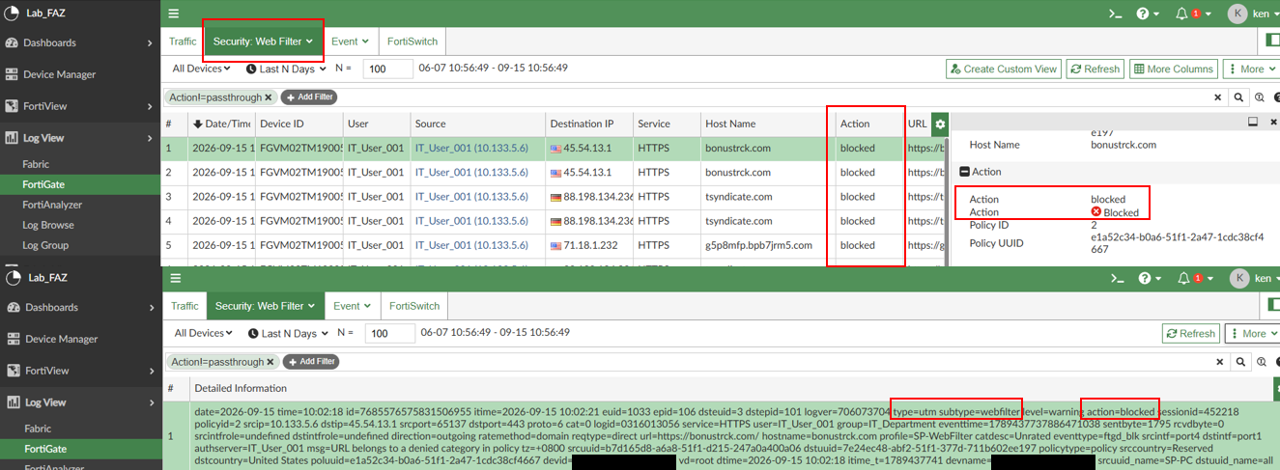This screenshot has height=470, width=1280.
Task: Open the Last N Days selector in the upper window
Action: tap(285, 69)
